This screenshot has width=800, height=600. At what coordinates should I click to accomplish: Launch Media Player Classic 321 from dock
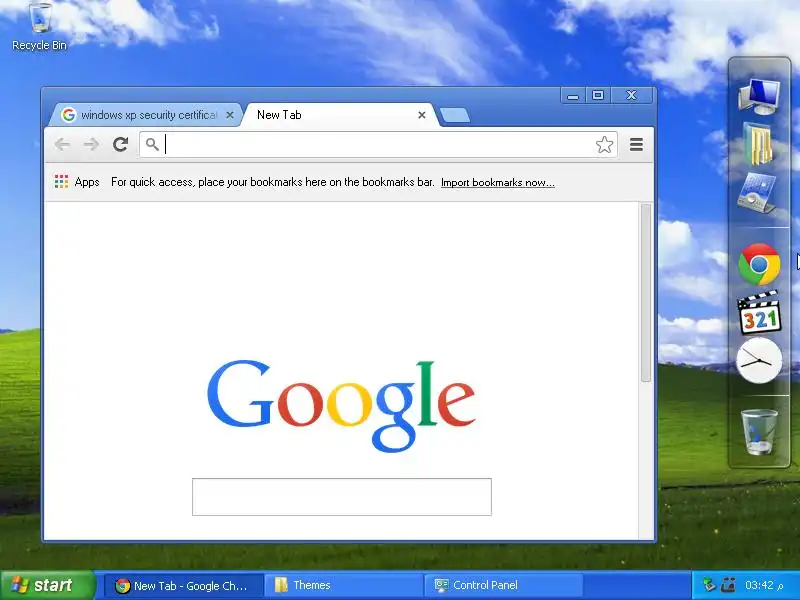759,312
